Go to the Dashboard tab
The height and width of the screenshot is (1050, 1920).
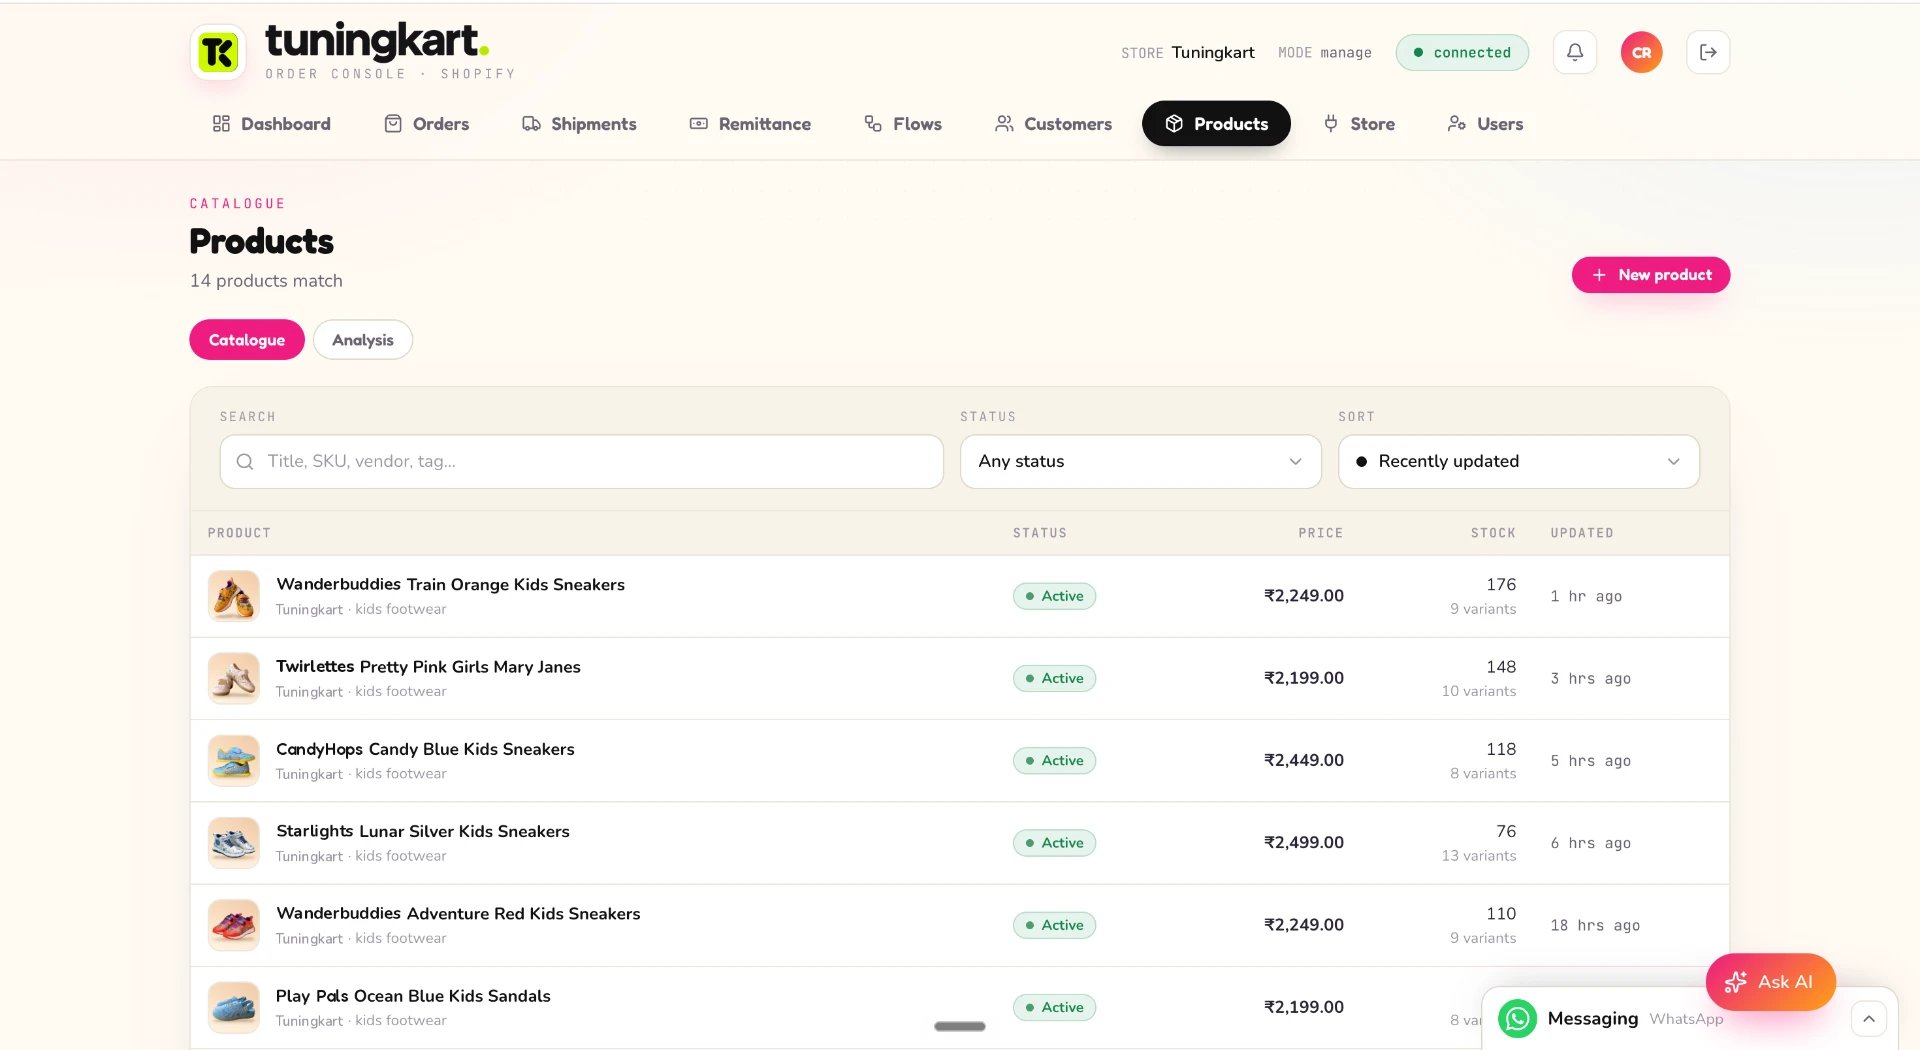pyautogui.click(x=271, y=124)
